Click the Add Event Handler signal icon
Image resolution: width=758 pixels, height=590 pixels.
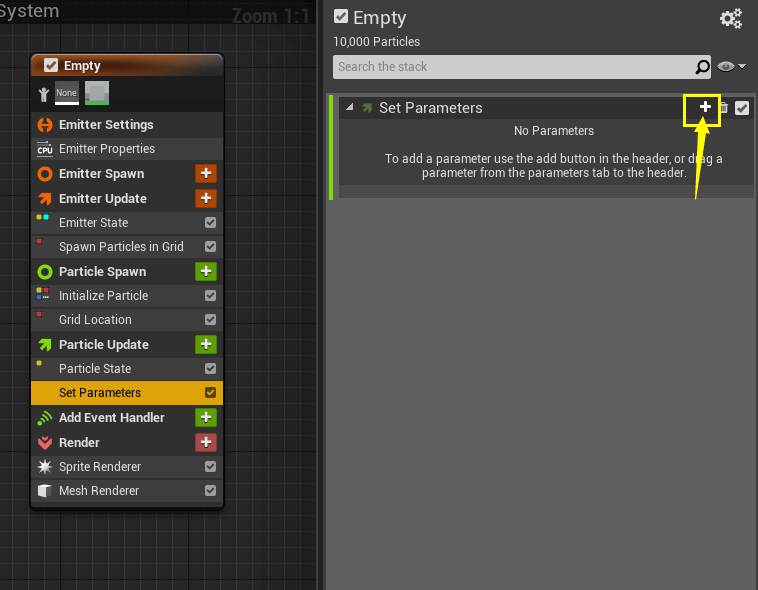coord(44,418)
